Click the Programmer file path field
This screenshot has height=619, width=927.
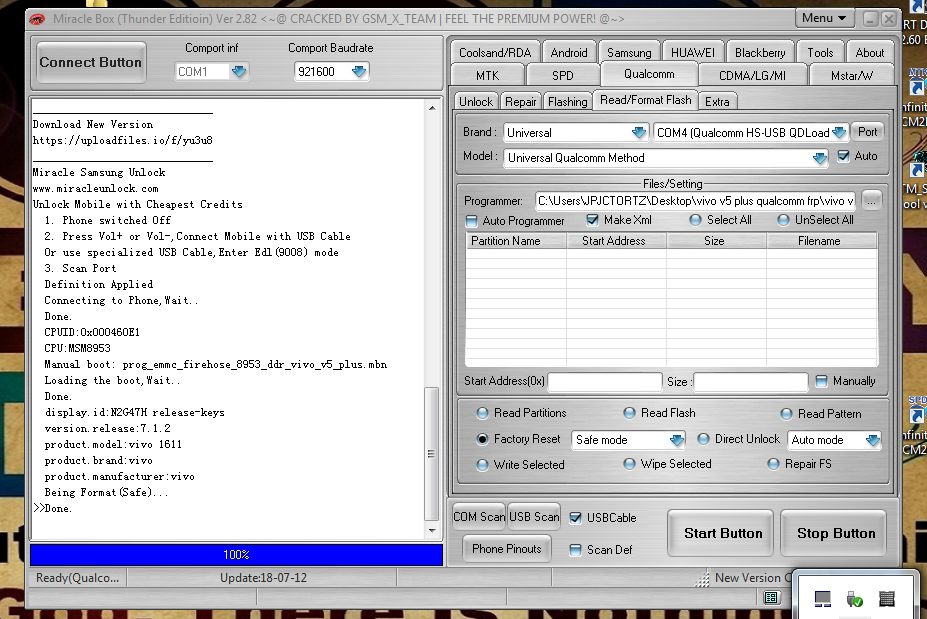click(x=696, y=201)
